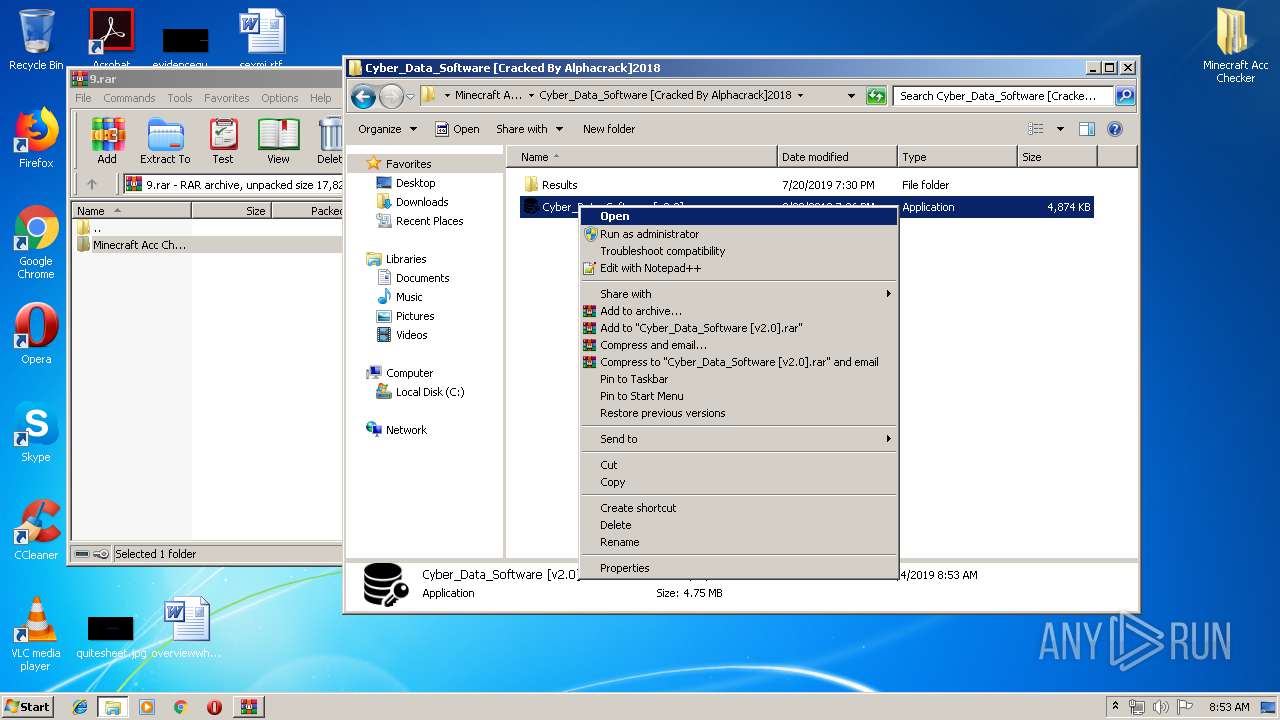Click the Windows Media Player taskbar icon
This screenshot has width=1280, height=720.
point(147,707)
